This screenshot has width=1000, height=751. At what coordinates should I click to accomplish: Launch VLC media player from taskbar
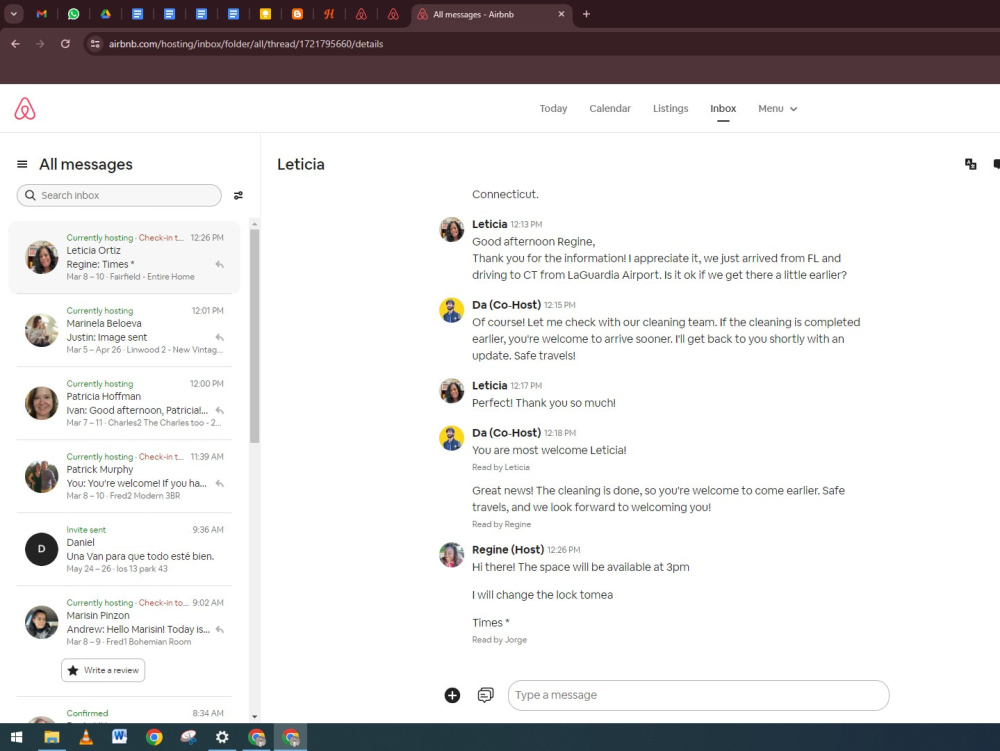coord(85,738)
